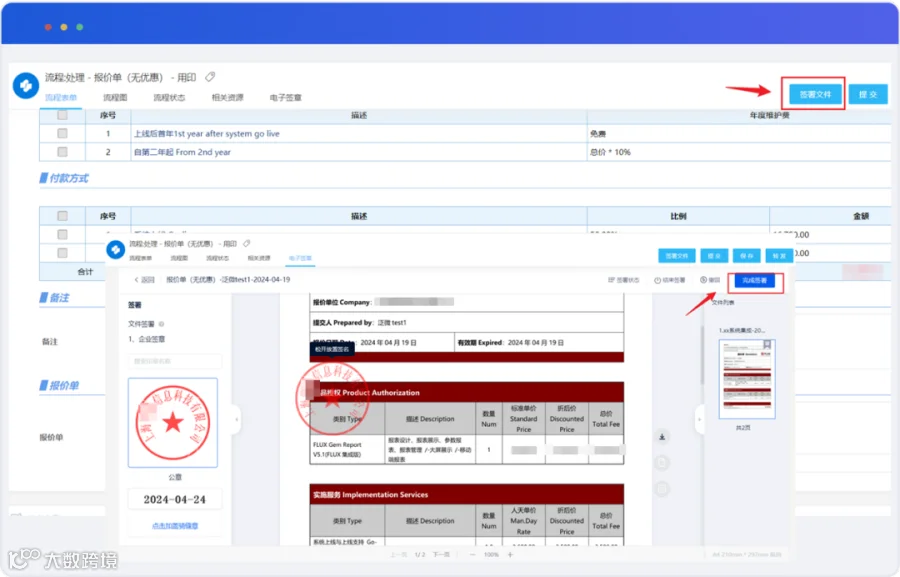This screenshot has height=577, width=900.
Task: Click the 签署状态 icon in the signing toolbar
Action: (612, 280)
